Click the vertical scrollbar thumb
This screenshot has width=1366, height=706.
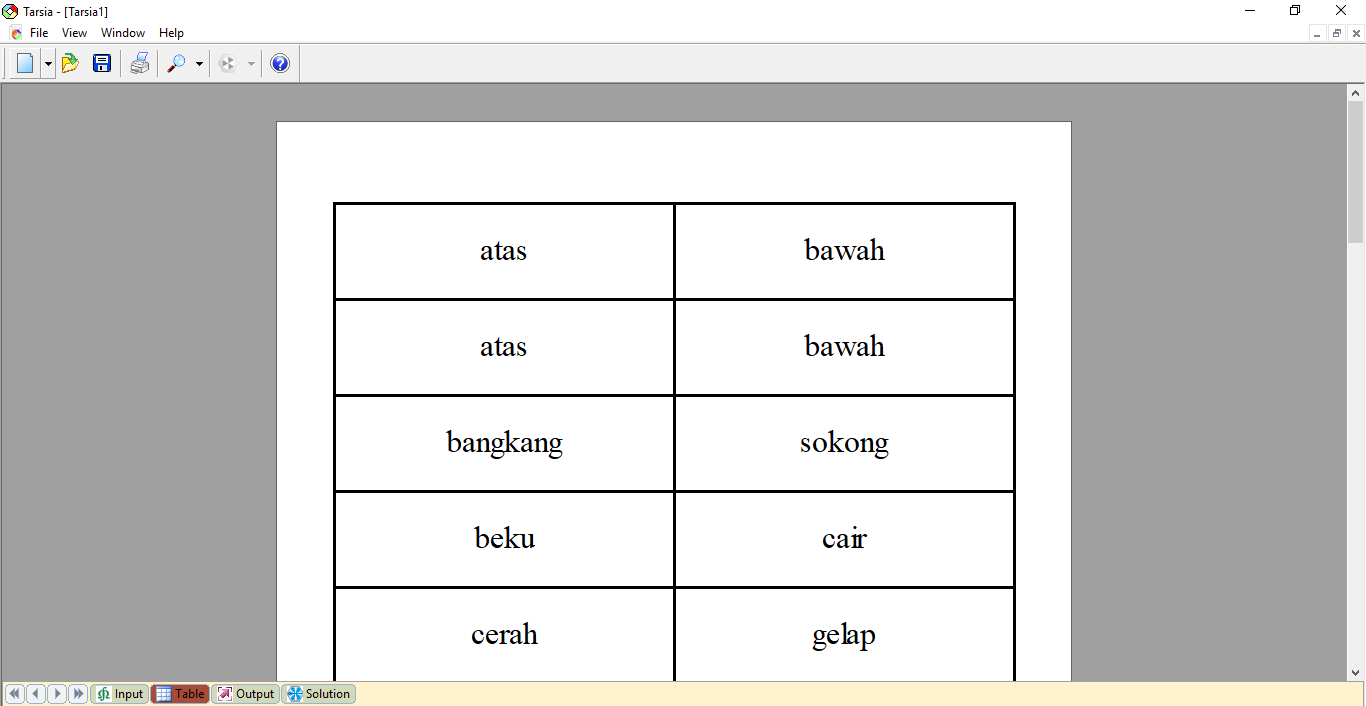[1356, 172]
